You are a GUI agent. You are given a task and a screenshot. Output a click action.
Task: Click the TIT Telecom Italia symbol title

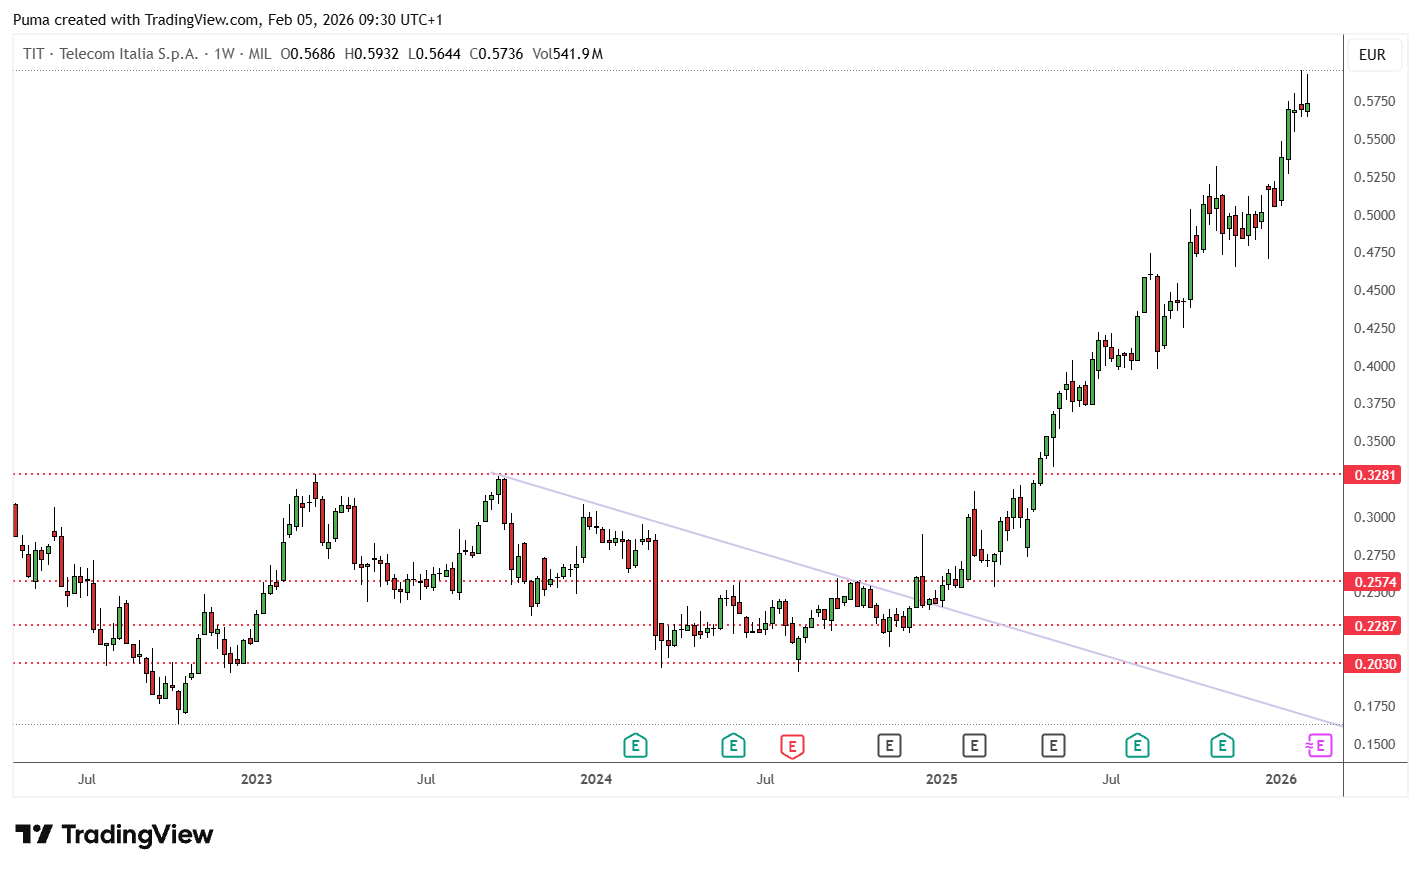pos(110,54)
